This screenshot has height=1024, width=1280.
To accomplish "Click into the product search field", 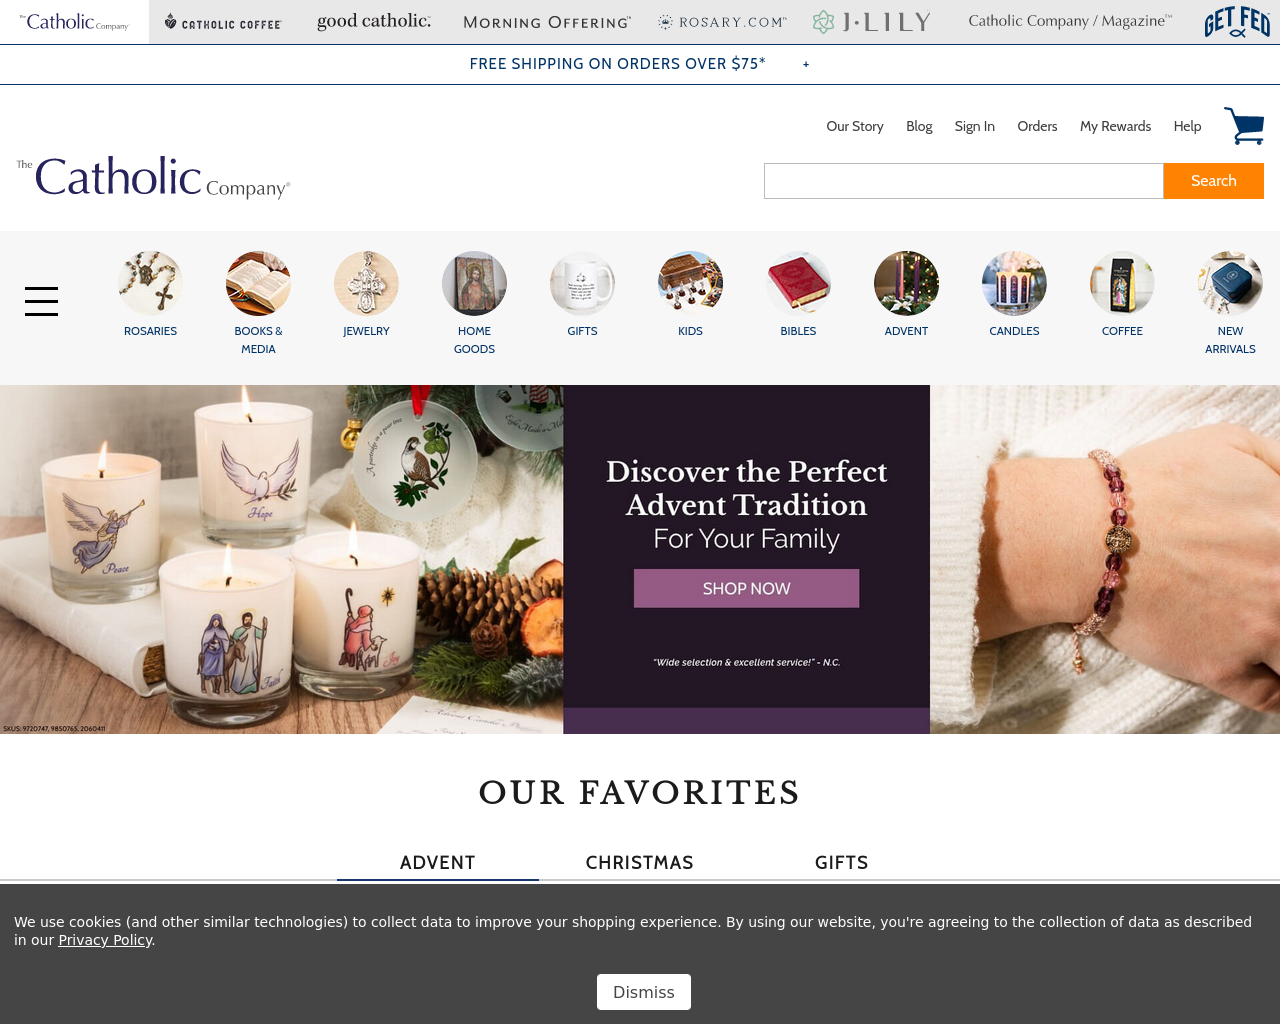I will click(x=964, y=181).
